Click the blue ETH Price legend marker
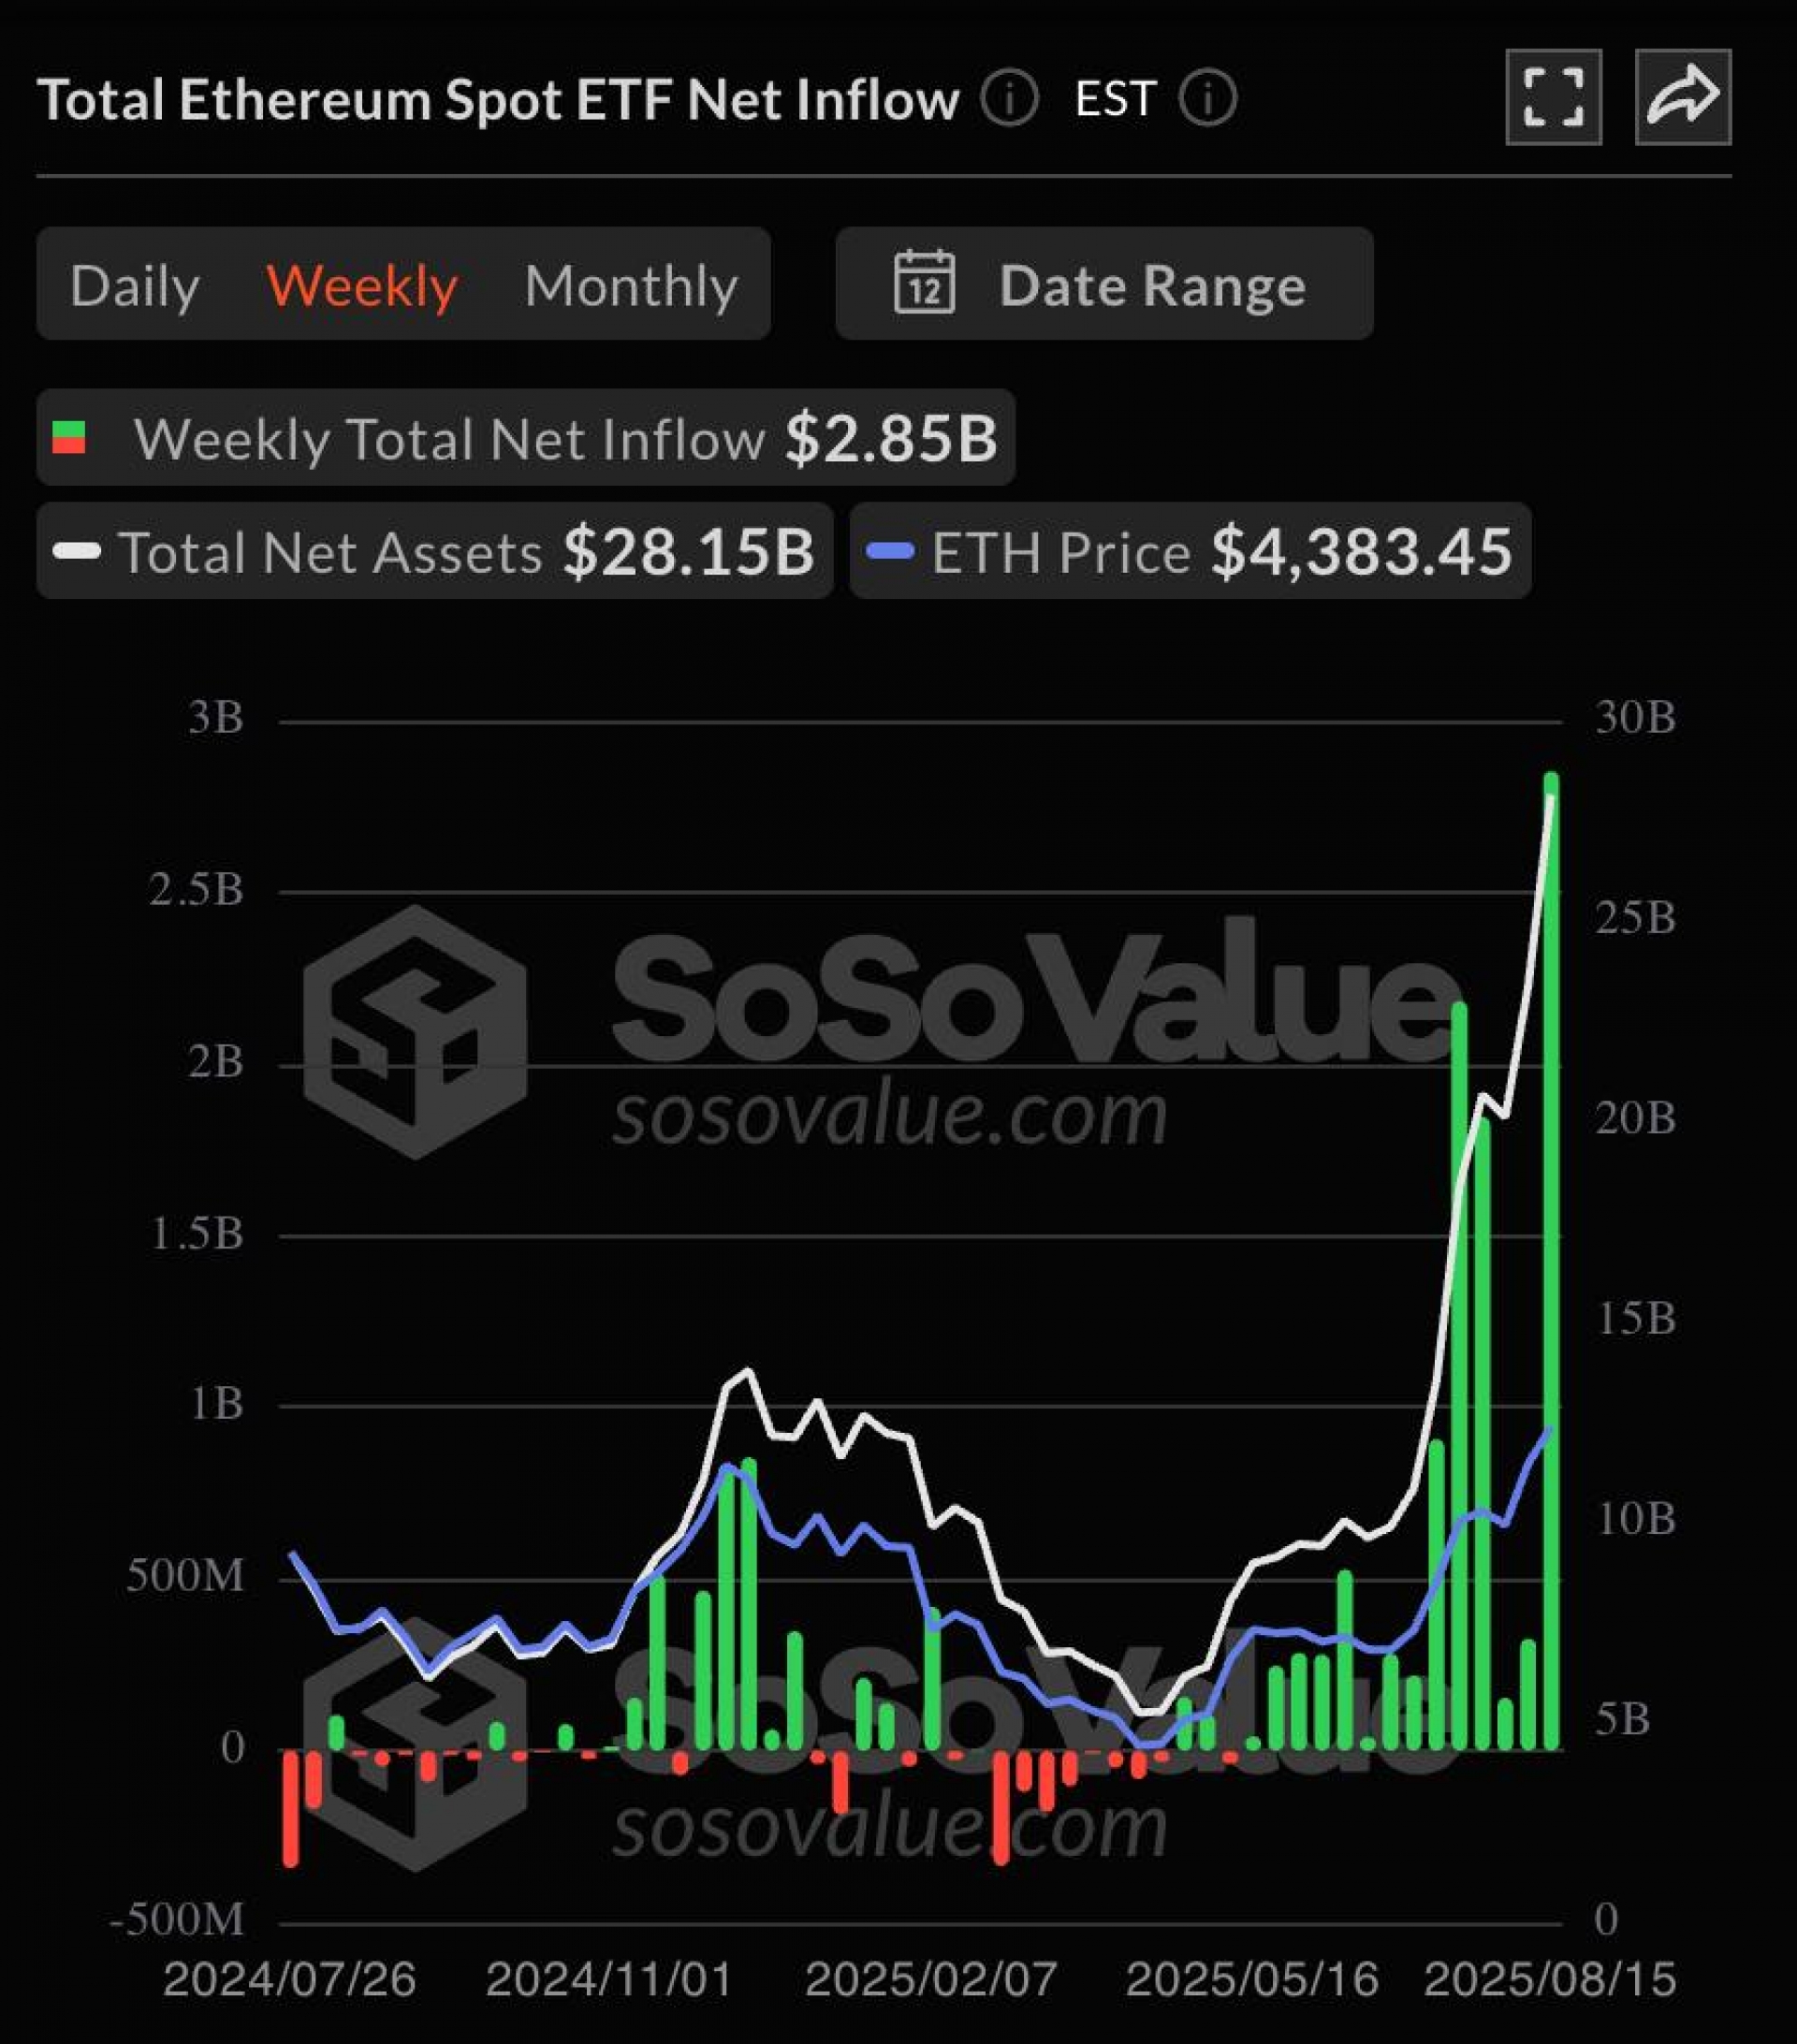This screenshot has width=1797, height=2044. click(x=889, y=551)
